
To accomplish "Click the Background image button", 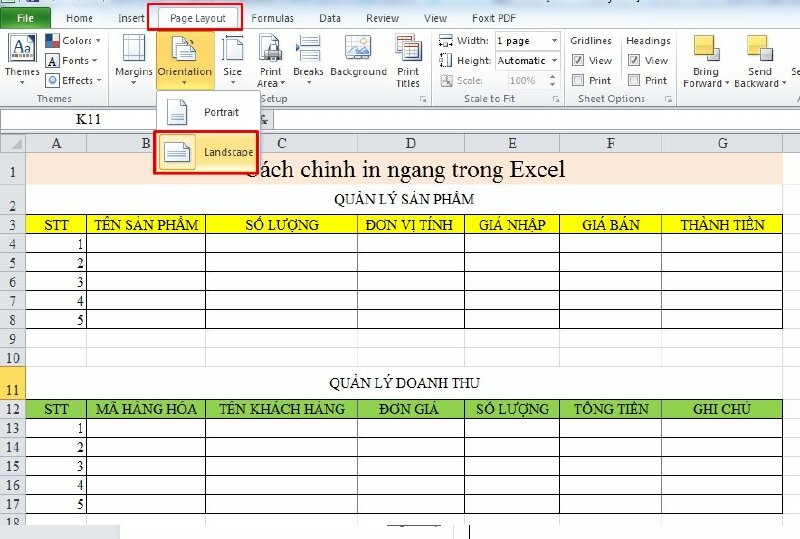I will 358,56.
